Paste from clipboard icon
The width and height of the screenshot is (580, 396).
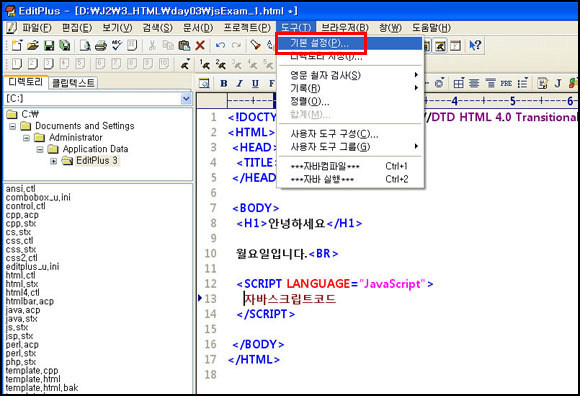point(184,45)
